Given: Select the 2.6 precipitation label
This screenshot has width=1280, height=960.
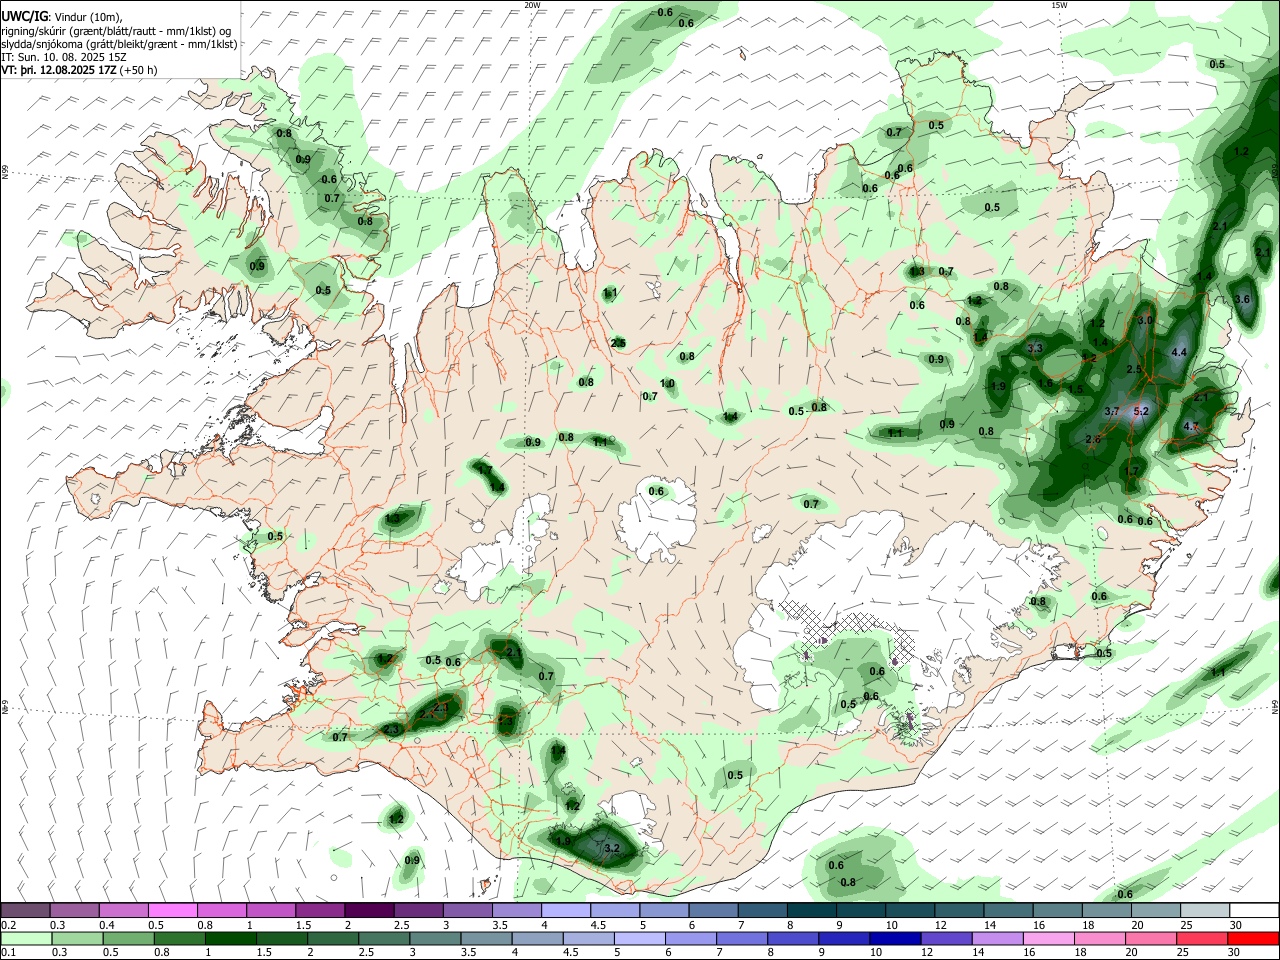Looking at the screenshot, I should pos(1093,439).
